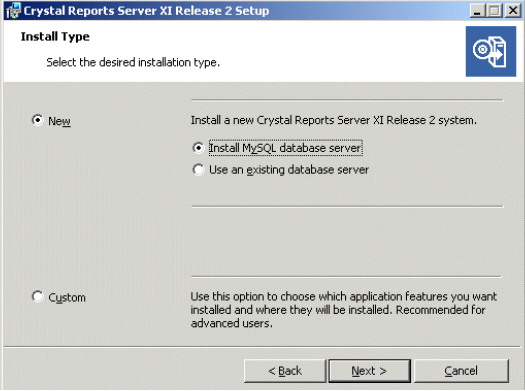Return with the Back button

(285, 371)
